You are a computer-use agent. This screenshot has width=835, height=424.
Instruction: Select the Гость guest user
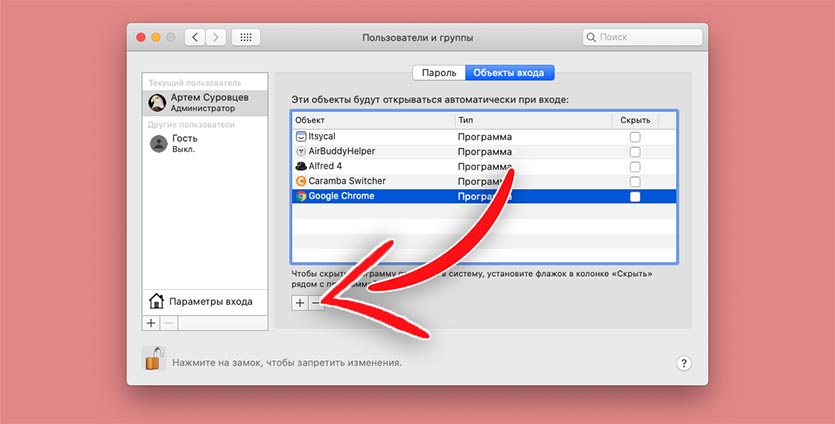(x=205, y=143)
